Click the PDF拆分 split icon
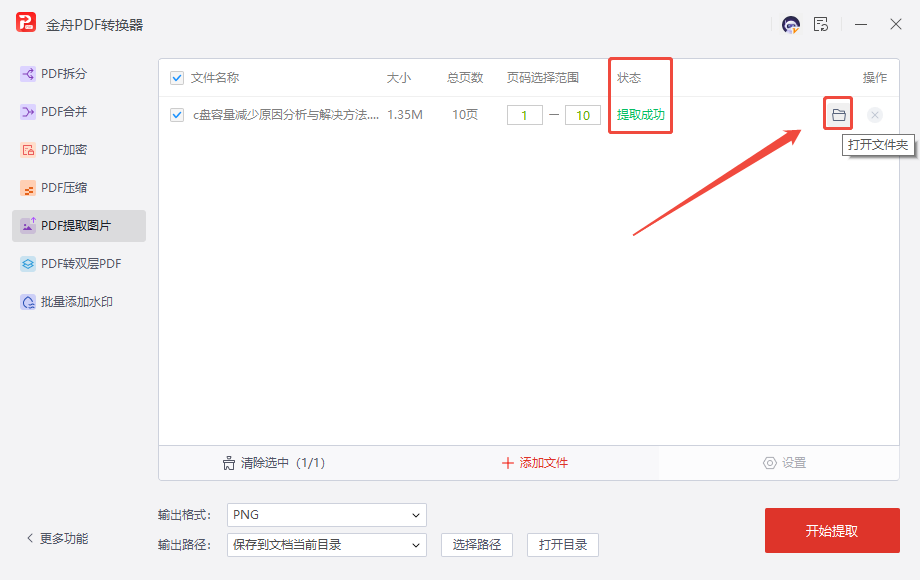This screenshot has height=580, width=920. pyautogui.click(x=28, y=74)
